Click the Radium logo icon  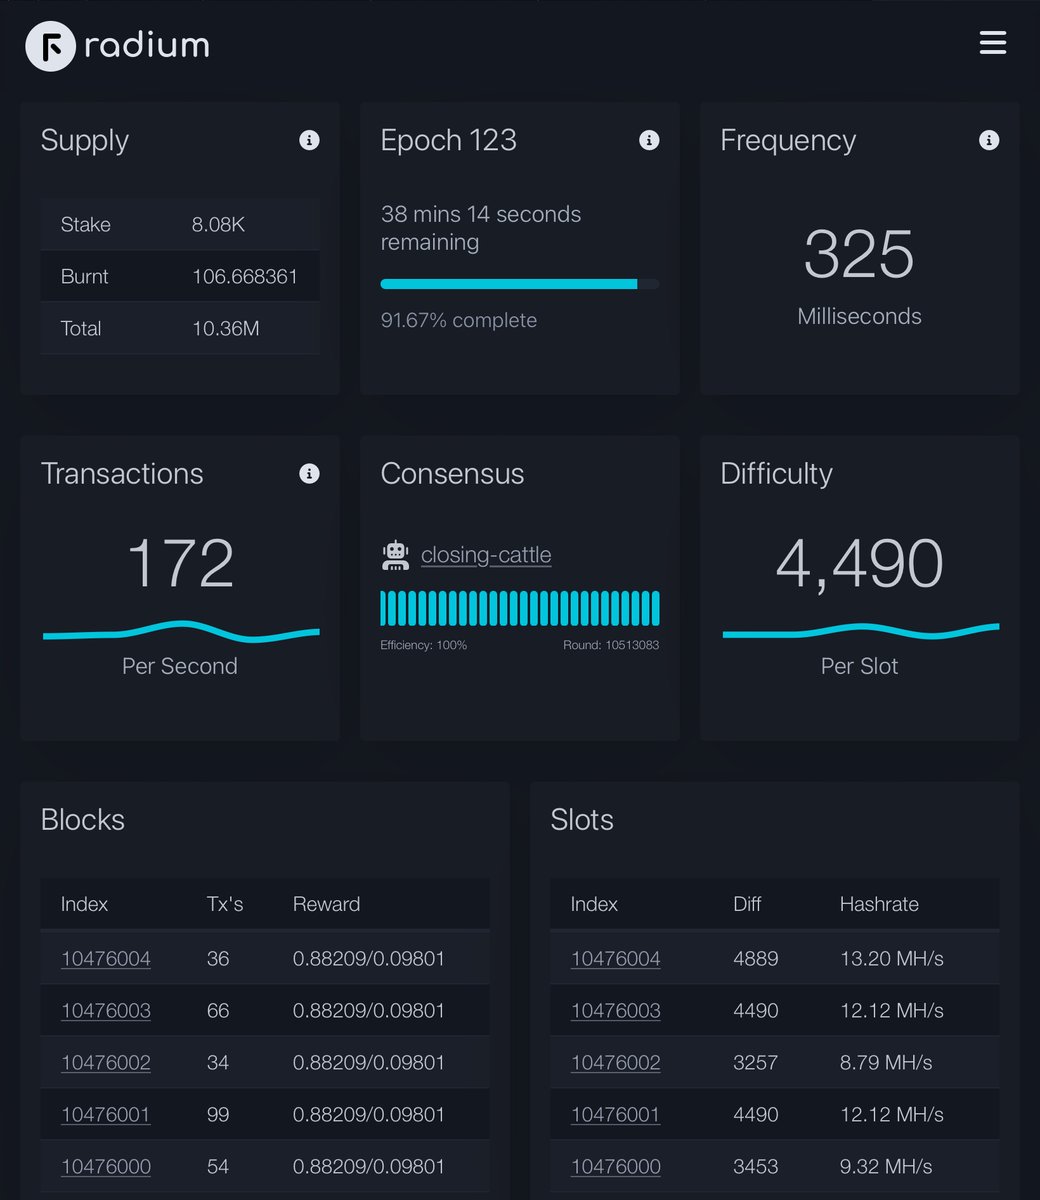pos(50,46)
